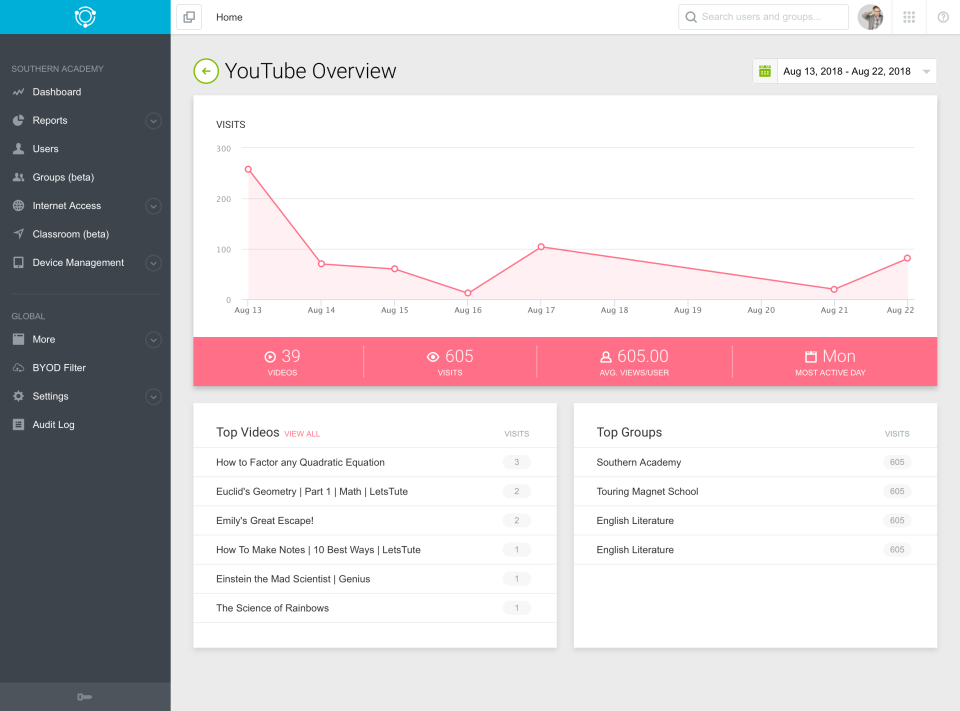Click the calendar icon beside Mon
This screenshot has height=711, width=960.
pos(811,356)
